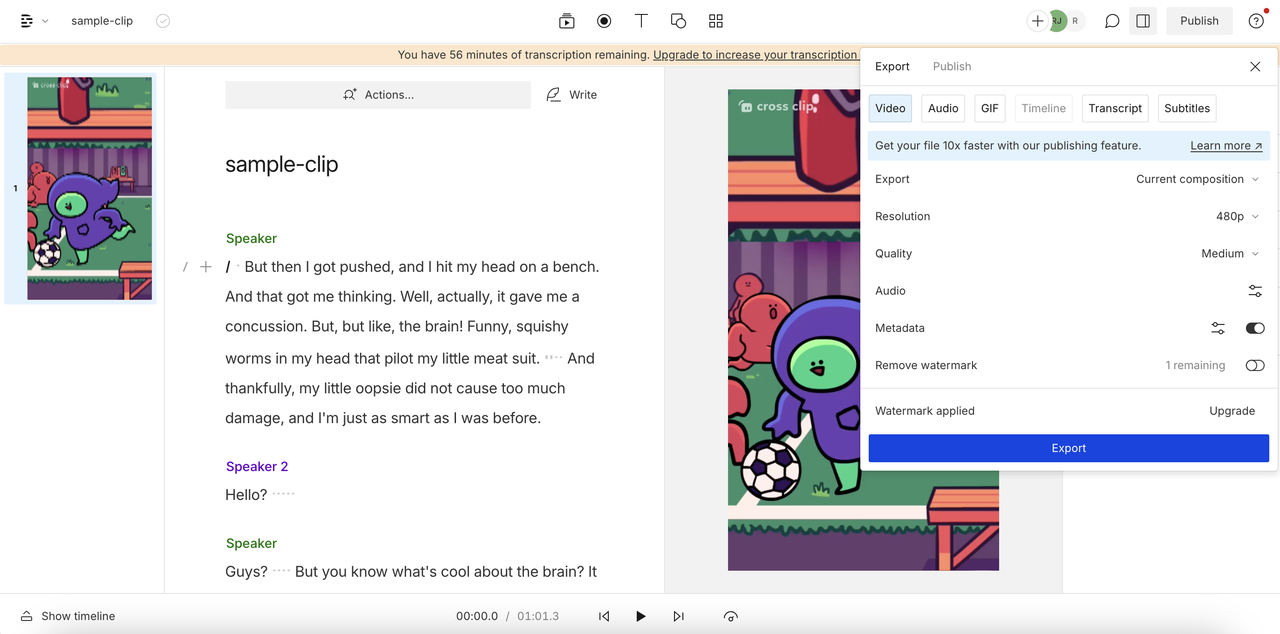This screenshot has width=1280, height=634.
Task: Click the Upgrade link beside Watermark applied
Action: point(1232,411)
